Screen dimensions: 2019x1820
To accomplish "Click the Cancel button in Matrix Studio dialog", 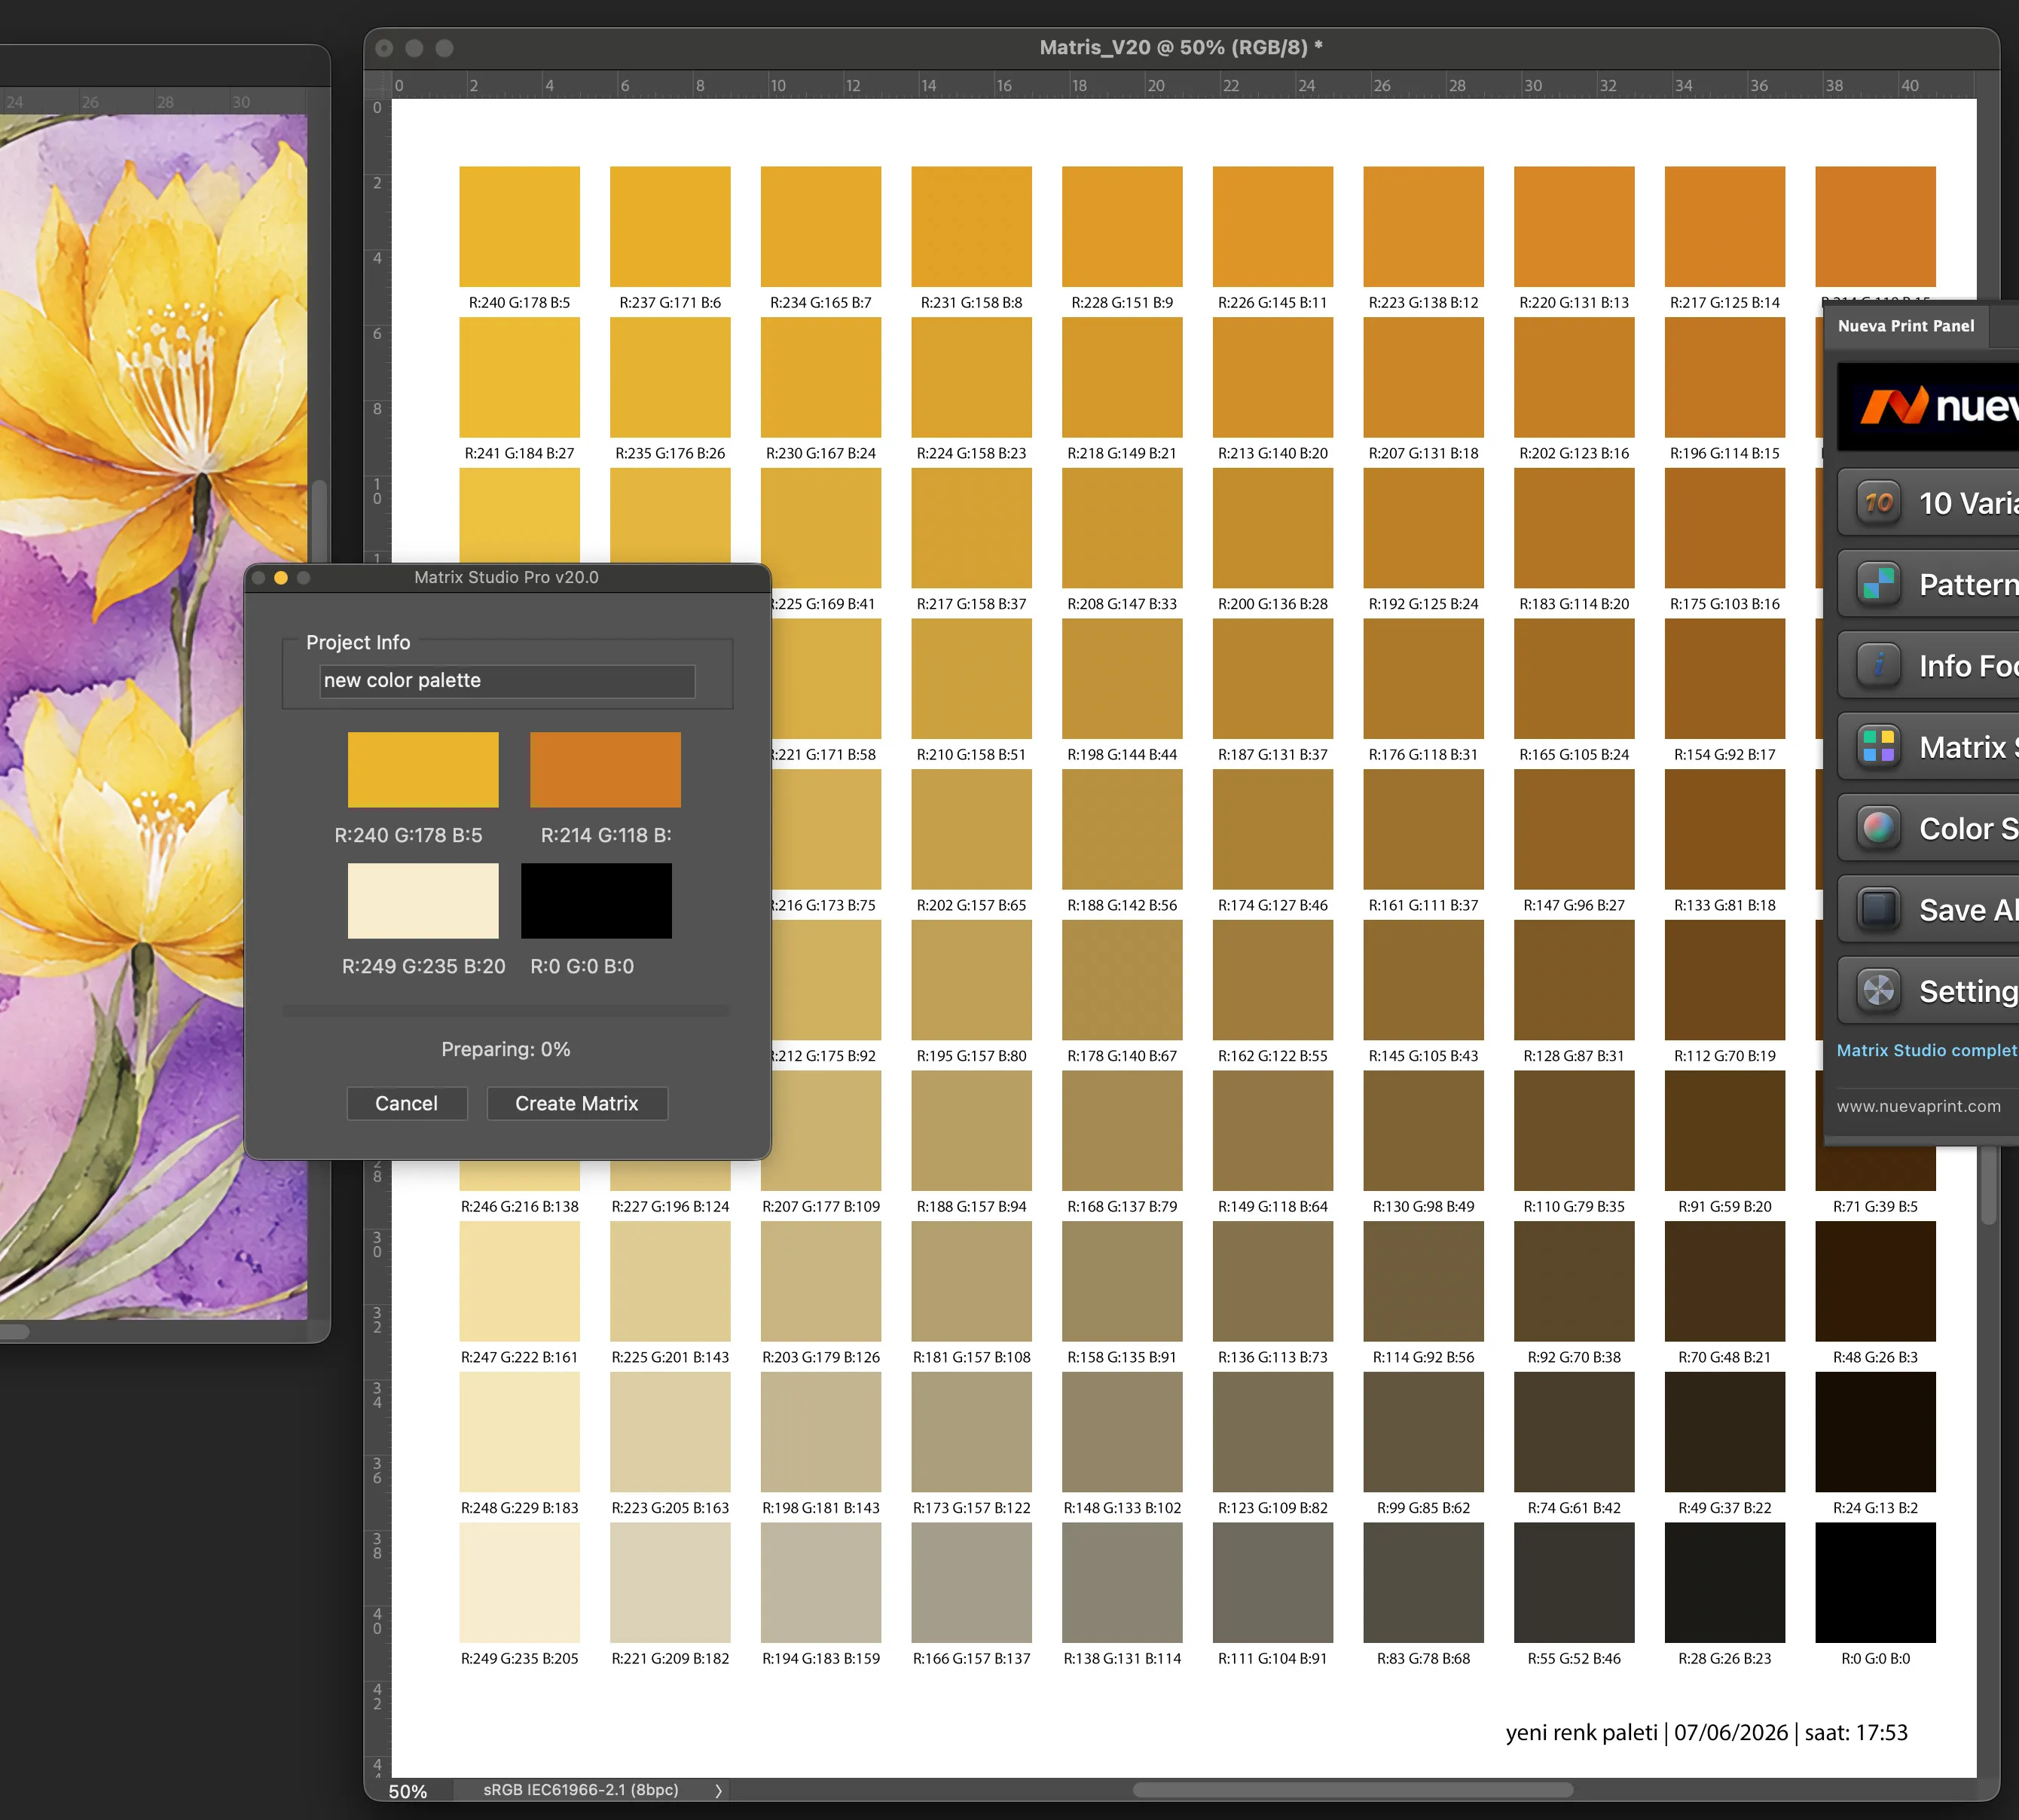I will 406,1103.
